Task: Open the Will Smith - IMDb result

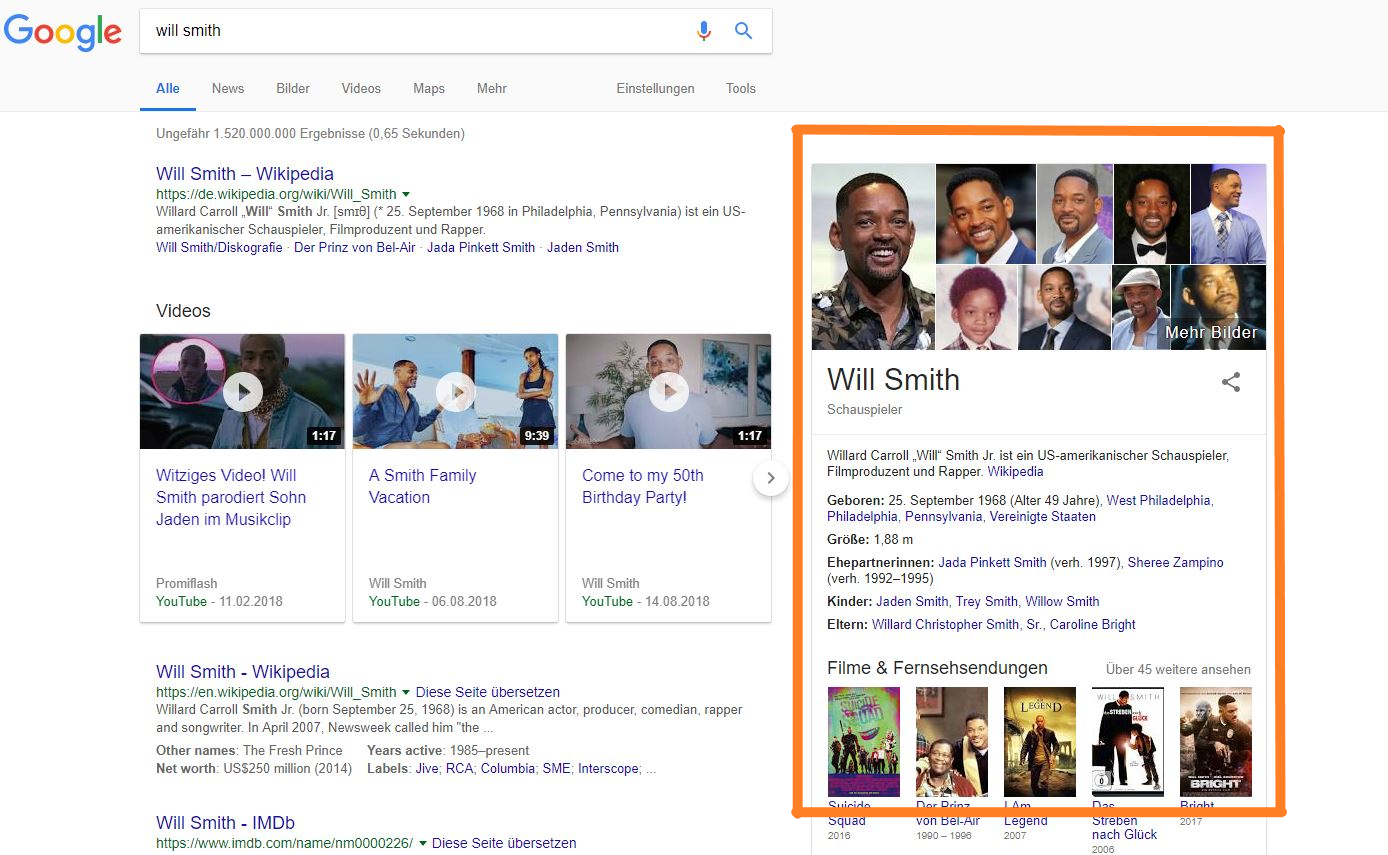Action: (225, 823)
